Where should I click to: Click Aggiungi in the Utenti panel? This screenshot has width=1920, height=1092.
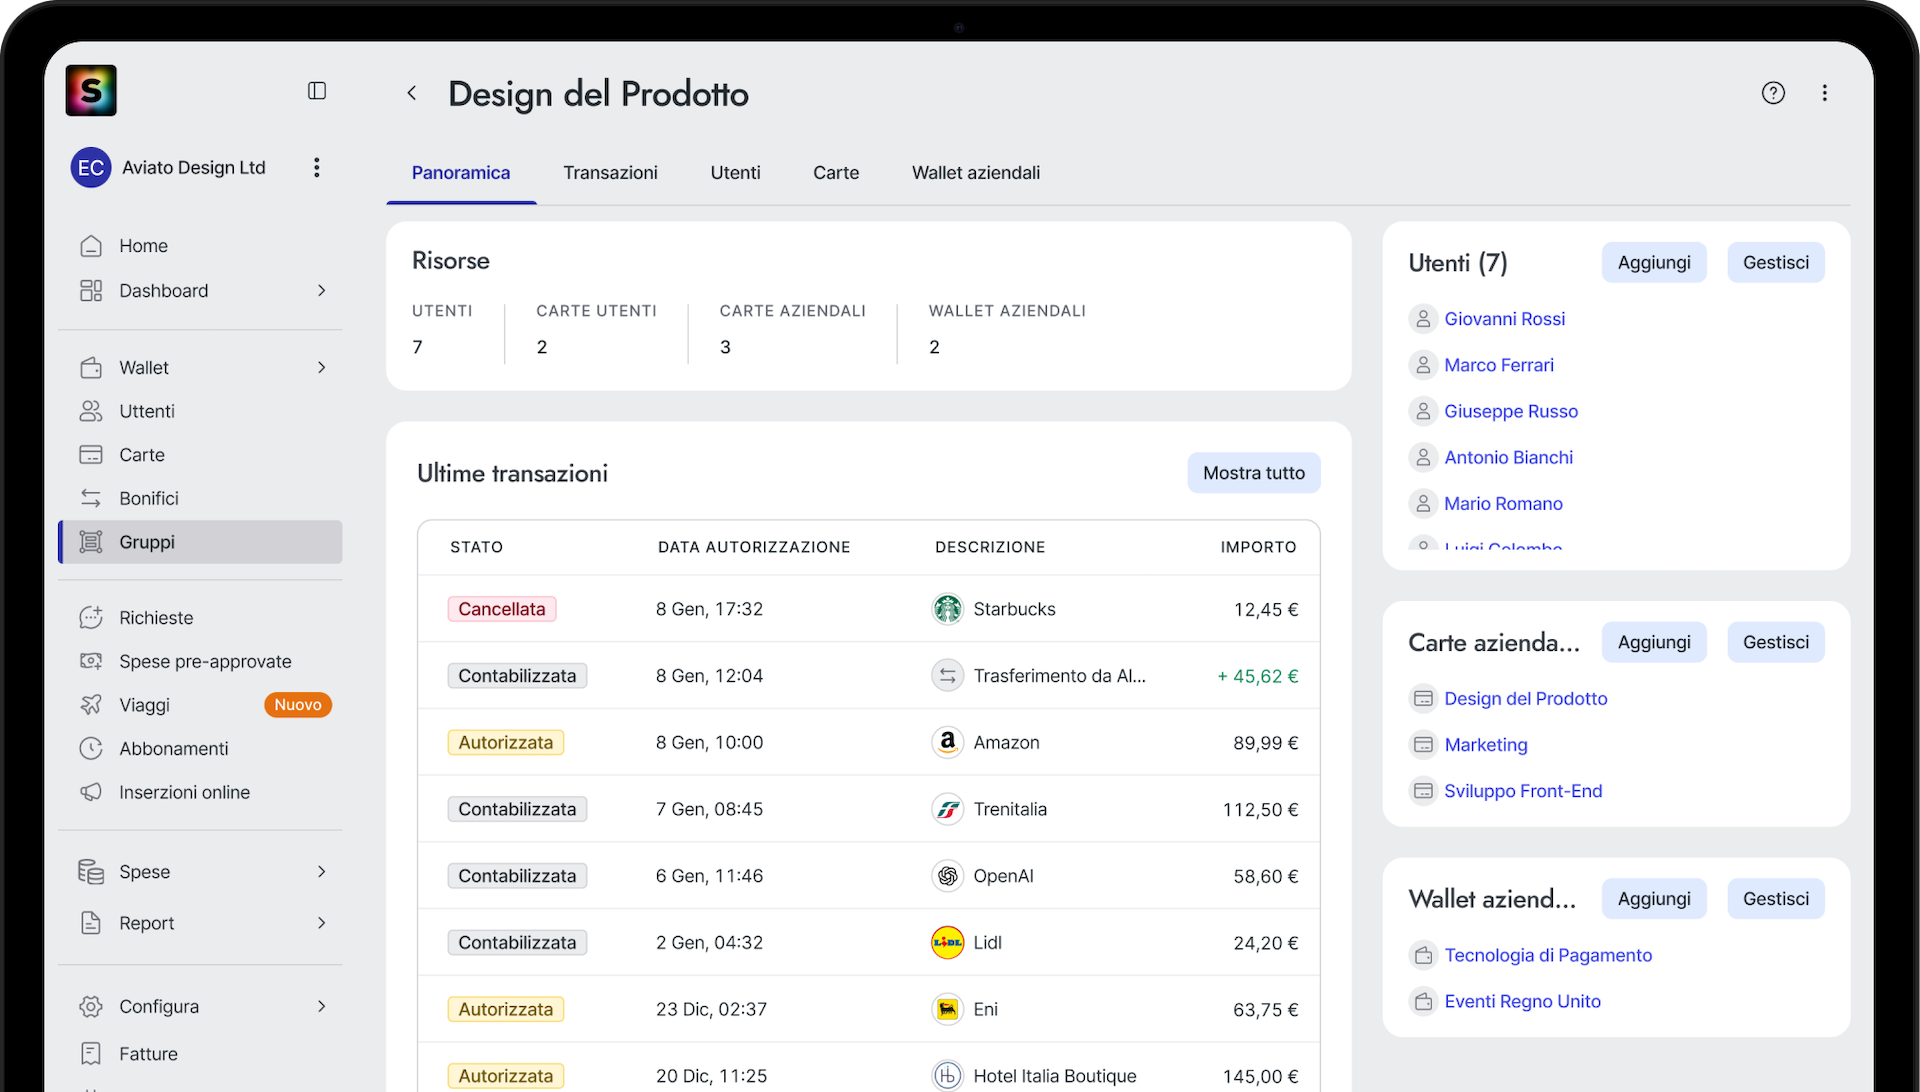pyautogui.click(x=1653, y=263)
